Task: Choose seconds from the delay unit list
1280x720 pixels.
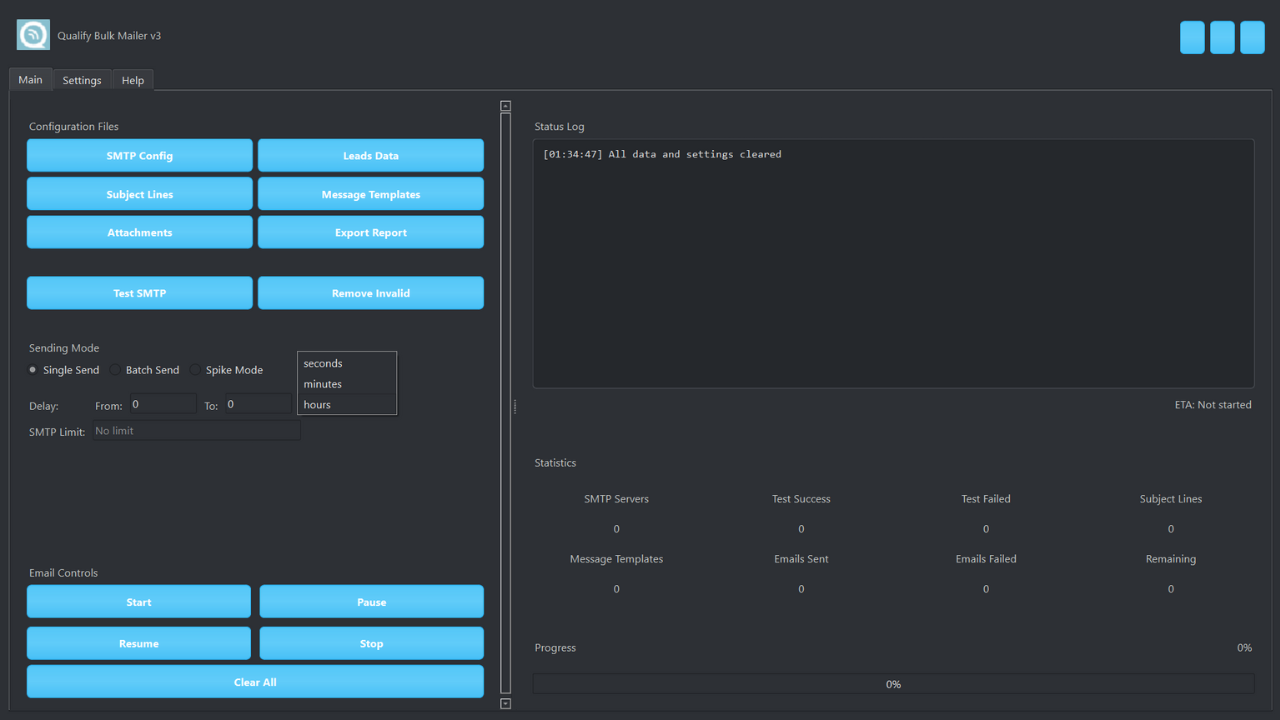Action: point(347,363)
